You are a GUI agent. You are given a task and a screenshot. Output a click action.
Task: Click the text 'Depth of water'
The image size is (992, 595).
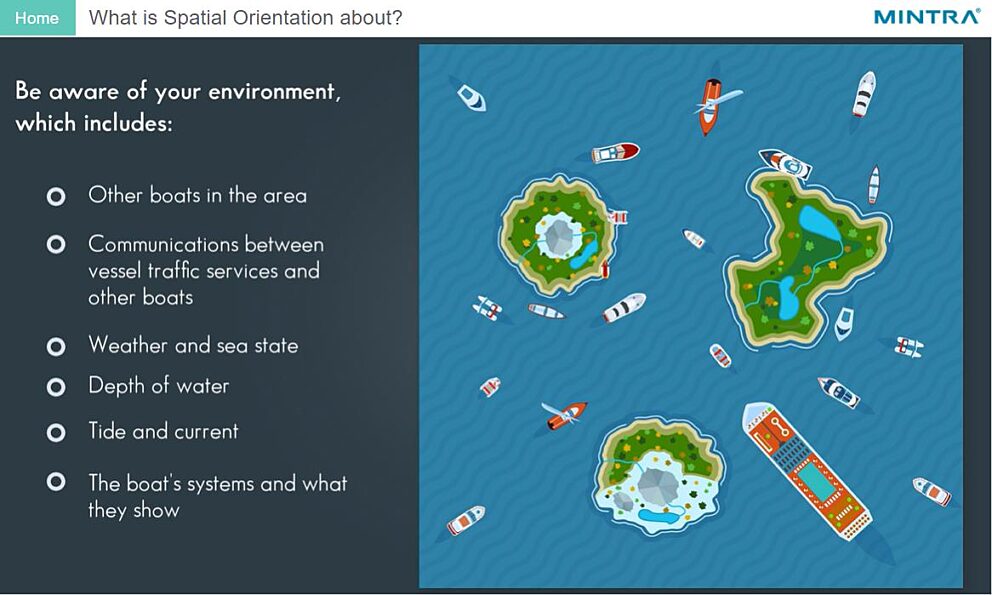(158, 385)
